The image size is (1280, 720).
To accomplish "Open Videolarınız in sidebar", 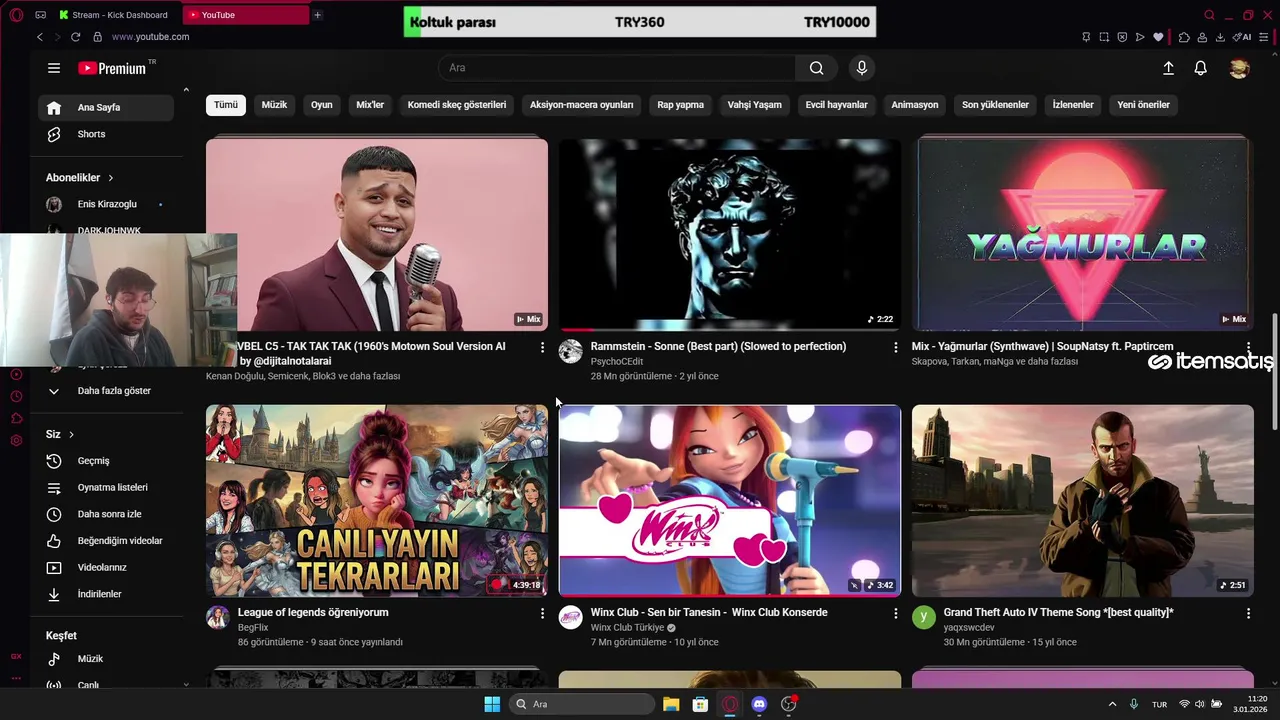I will click(106, 568).
